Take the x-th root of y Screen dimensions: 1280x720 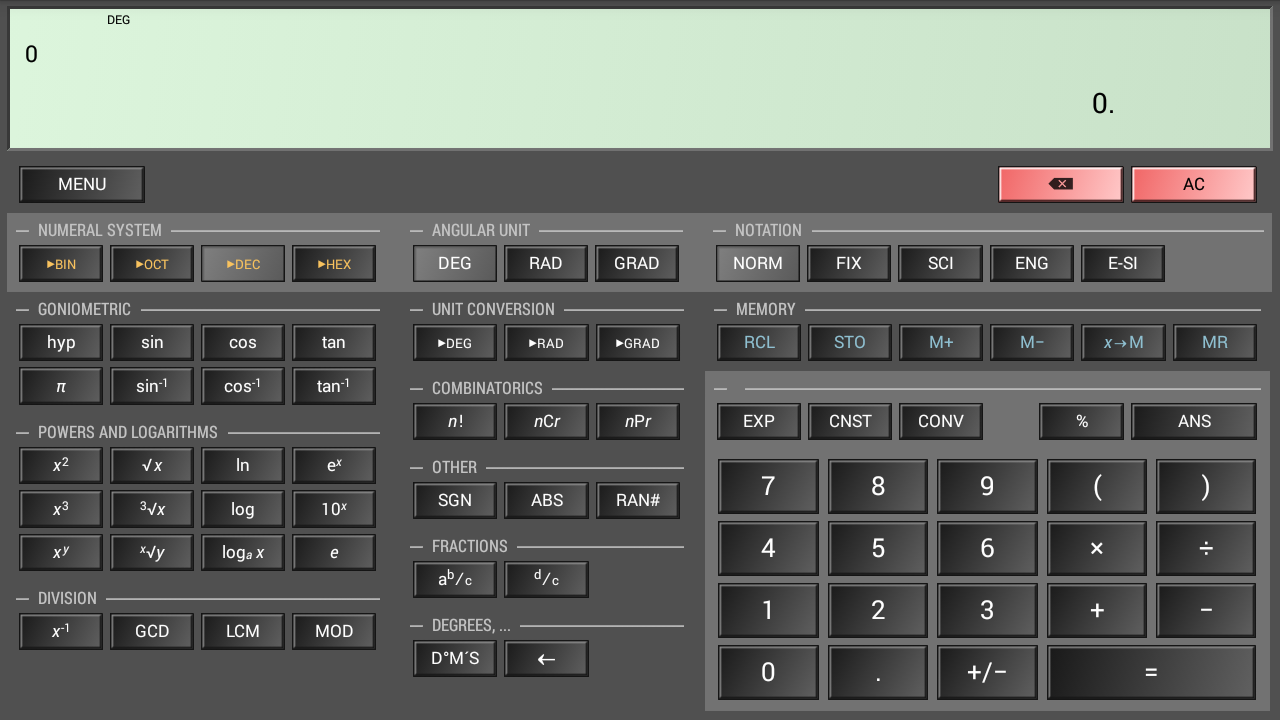tap(152, 552)
